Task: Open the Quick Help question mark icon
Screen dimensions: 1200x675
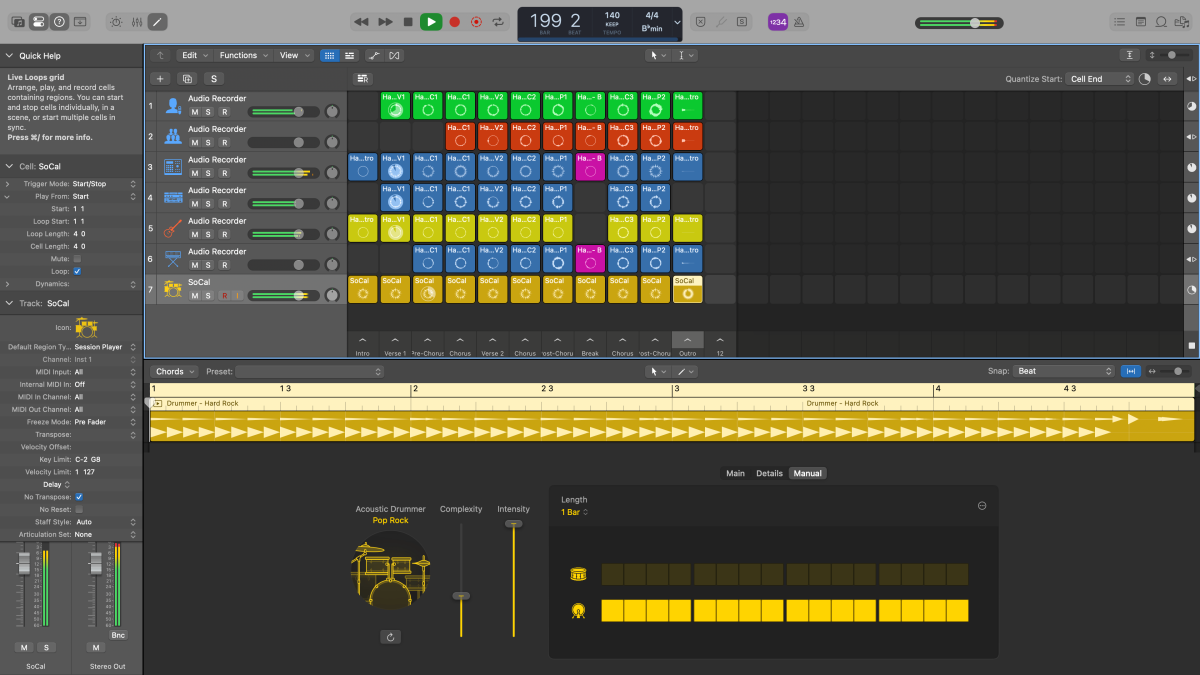Action: point(59,21)
